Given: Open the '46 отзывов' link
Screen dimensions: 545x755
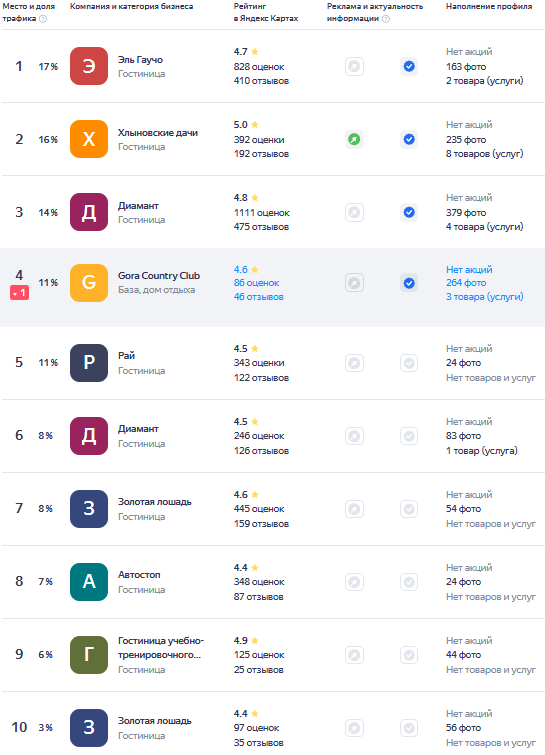Looking at the screenshot, I should (x=259, y=297).
